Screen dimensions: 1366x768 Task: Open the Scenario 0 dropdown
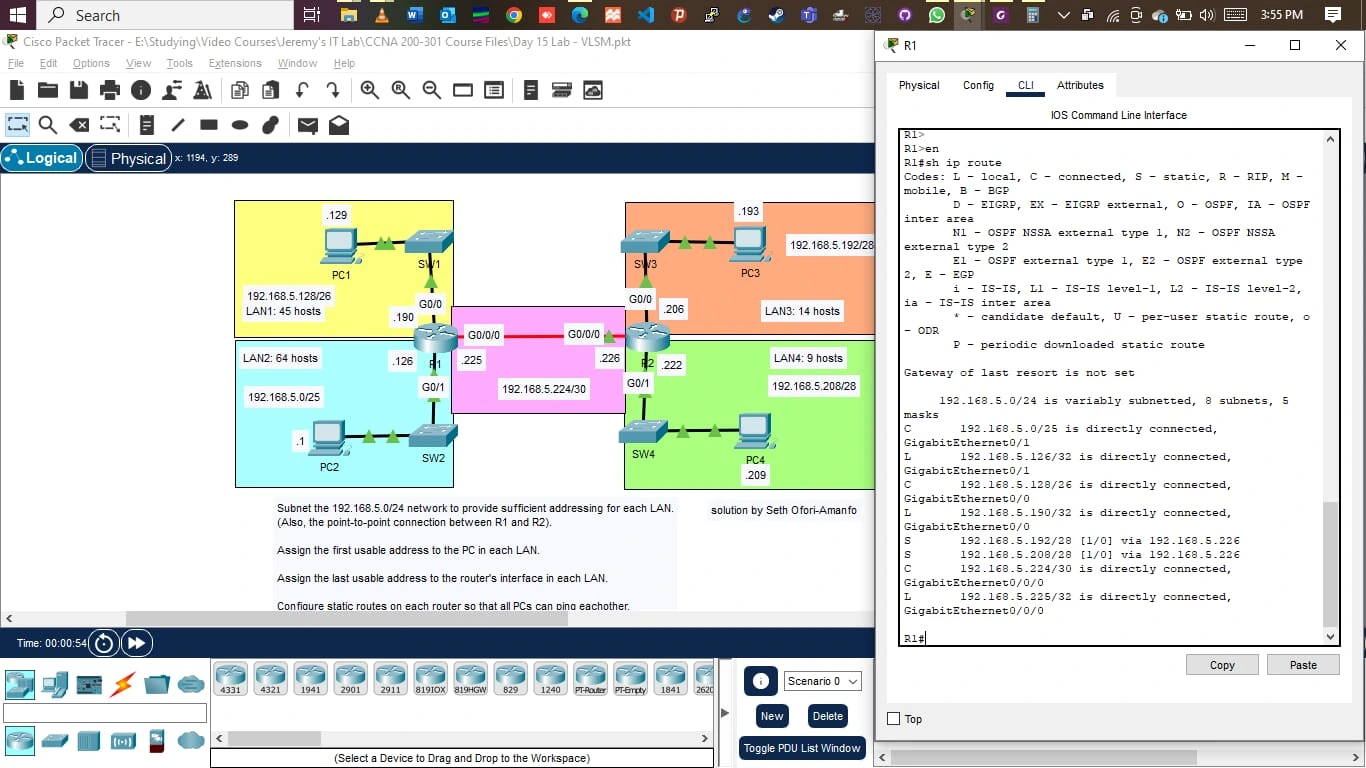[x=823, y=681]
